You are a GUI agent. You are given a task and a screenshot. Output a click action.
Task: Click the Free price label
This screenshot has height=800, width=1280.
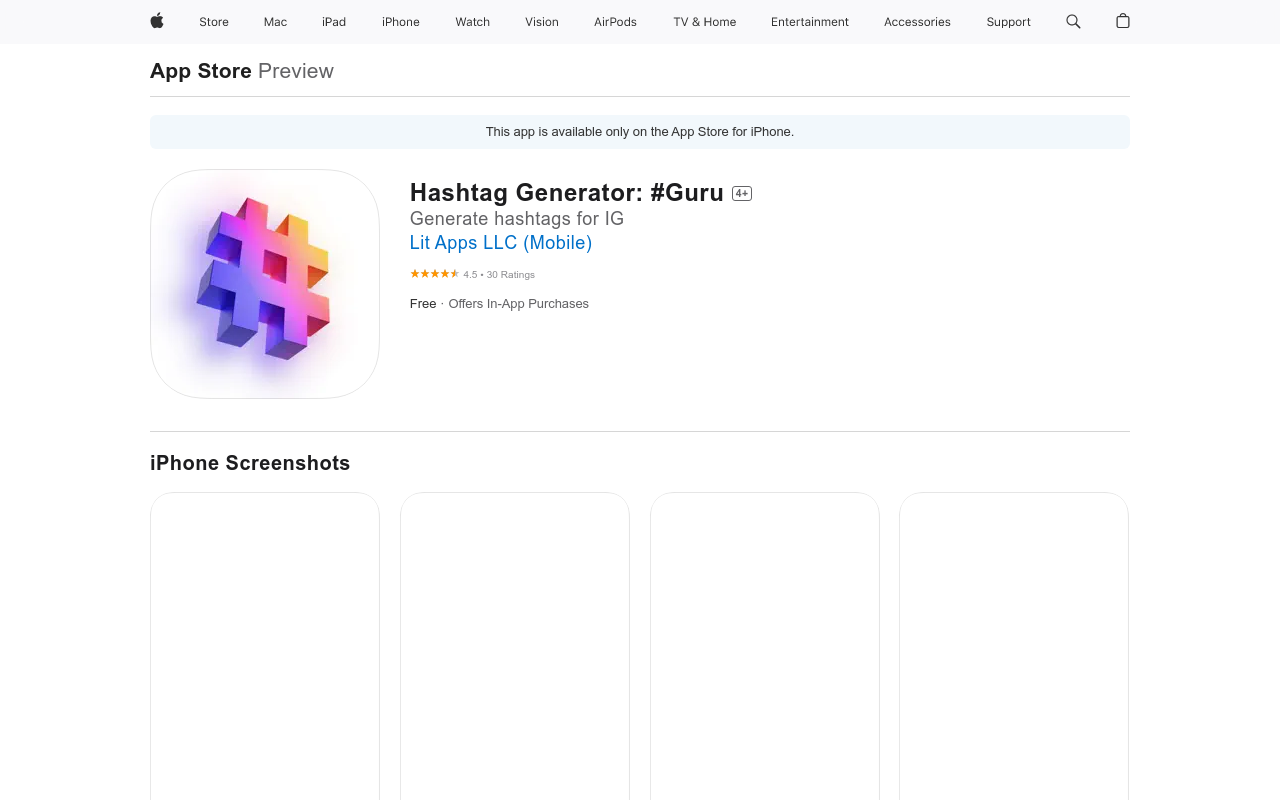[423, 304]
